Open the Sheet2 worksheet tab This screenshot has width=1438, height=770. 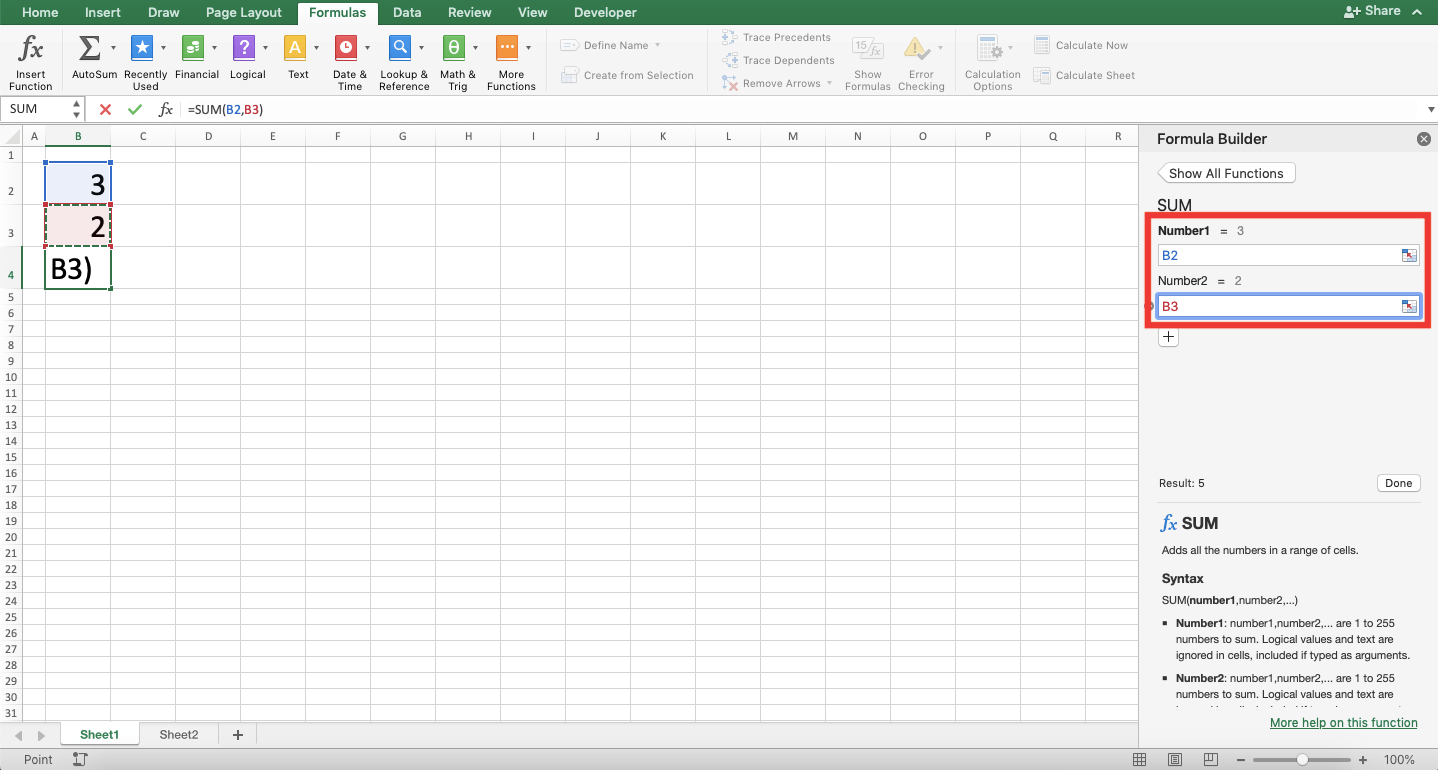click(178, 733)
